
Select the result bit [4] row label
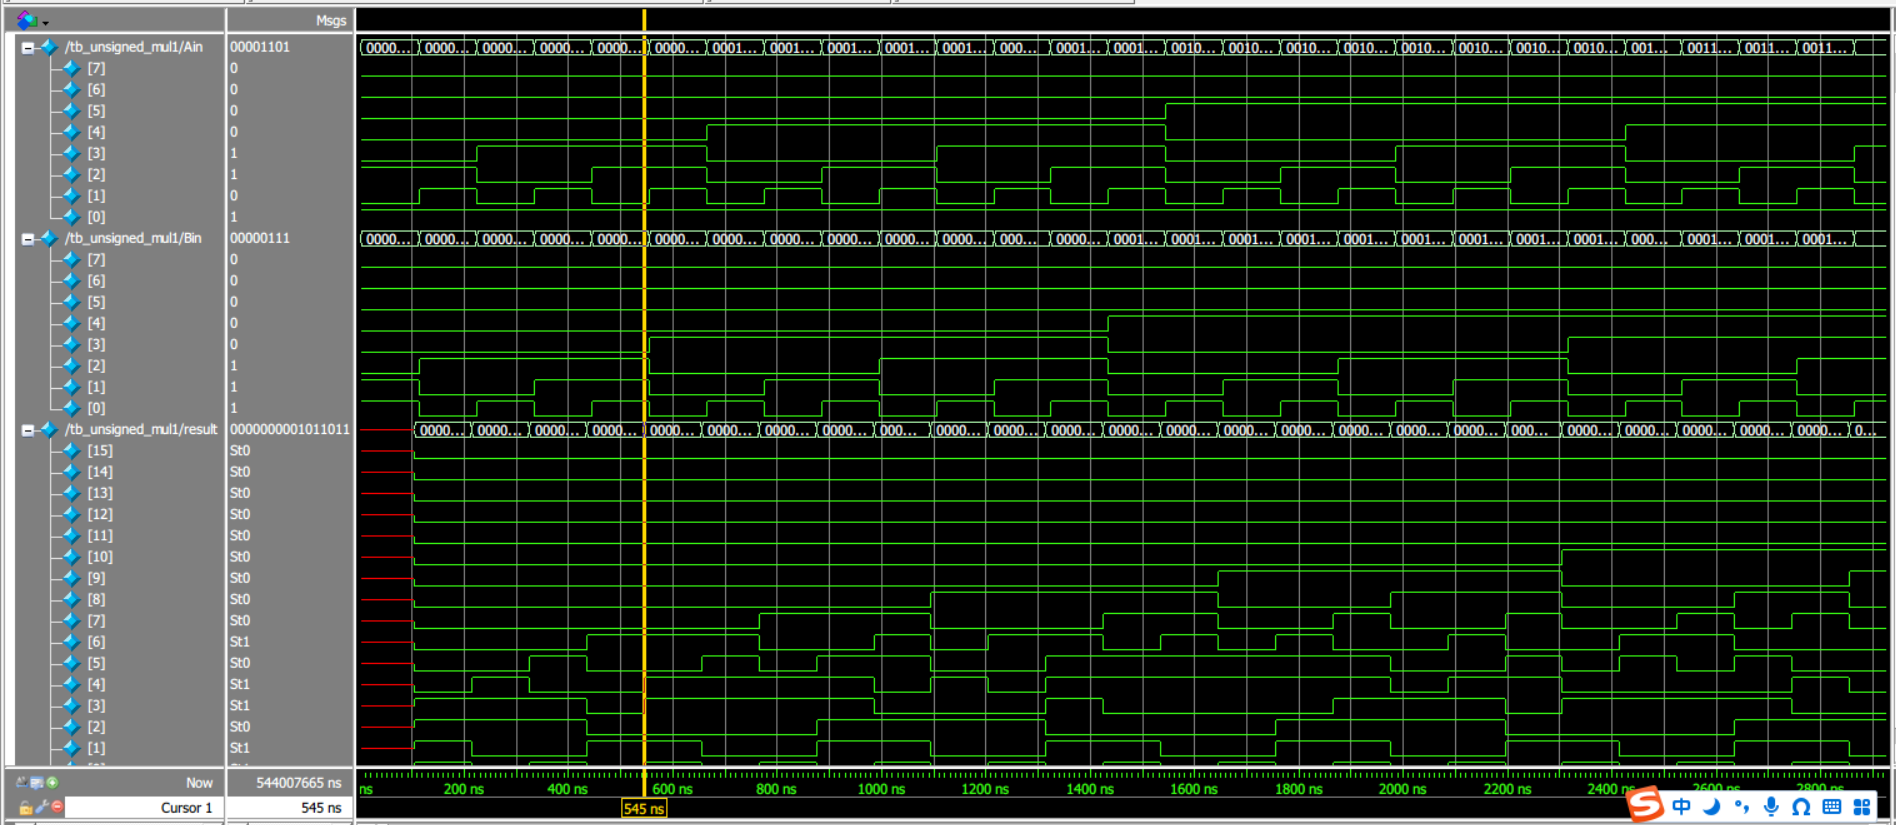pos(96,684)
